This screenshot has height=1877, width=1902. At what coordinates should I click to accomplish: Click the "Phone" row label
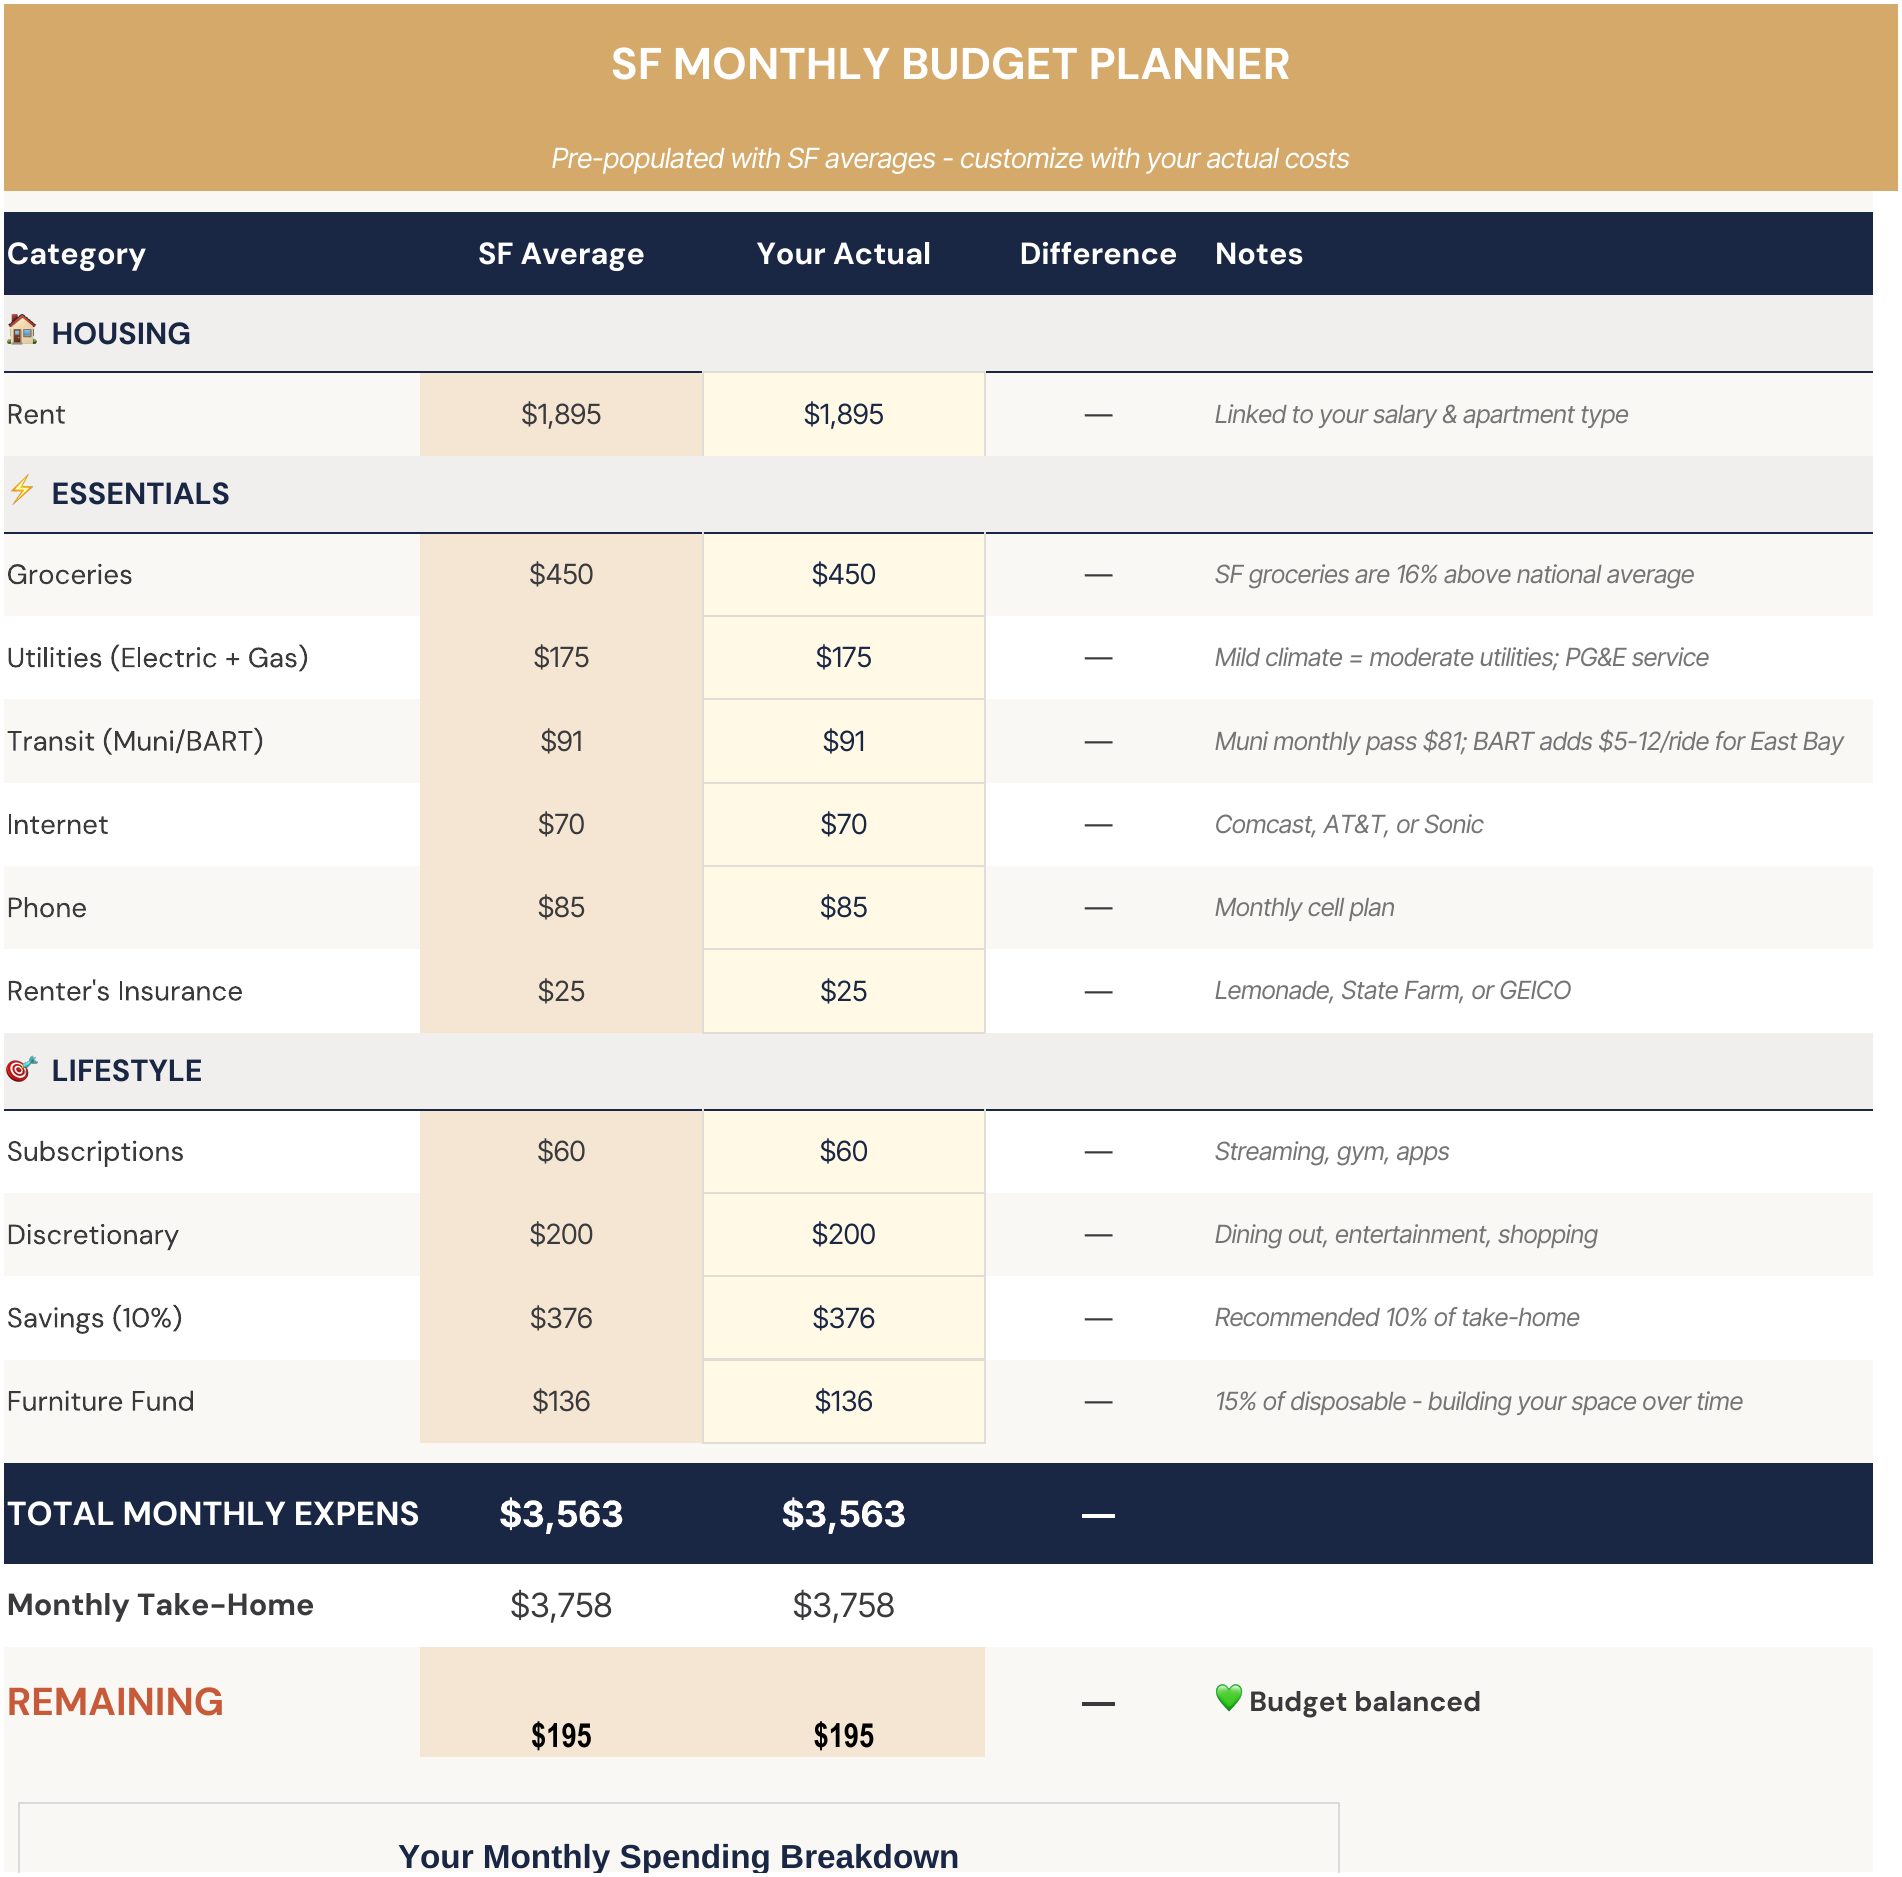47,908
